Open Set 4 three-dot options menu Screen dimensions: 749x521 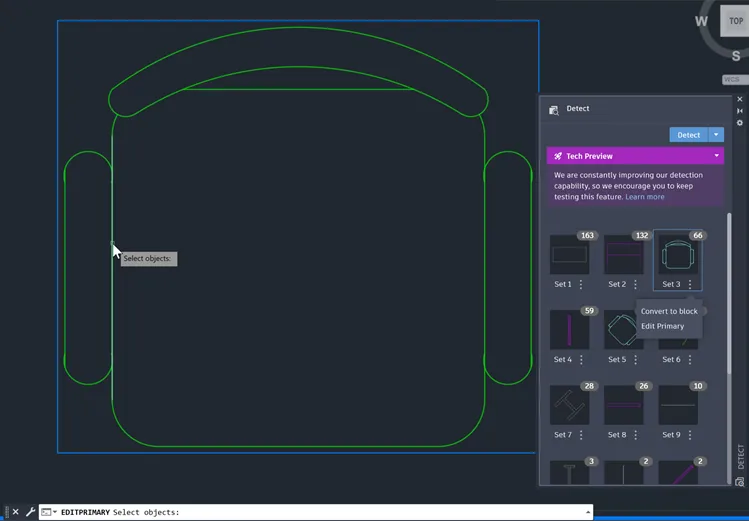click(x=581, y=359)
